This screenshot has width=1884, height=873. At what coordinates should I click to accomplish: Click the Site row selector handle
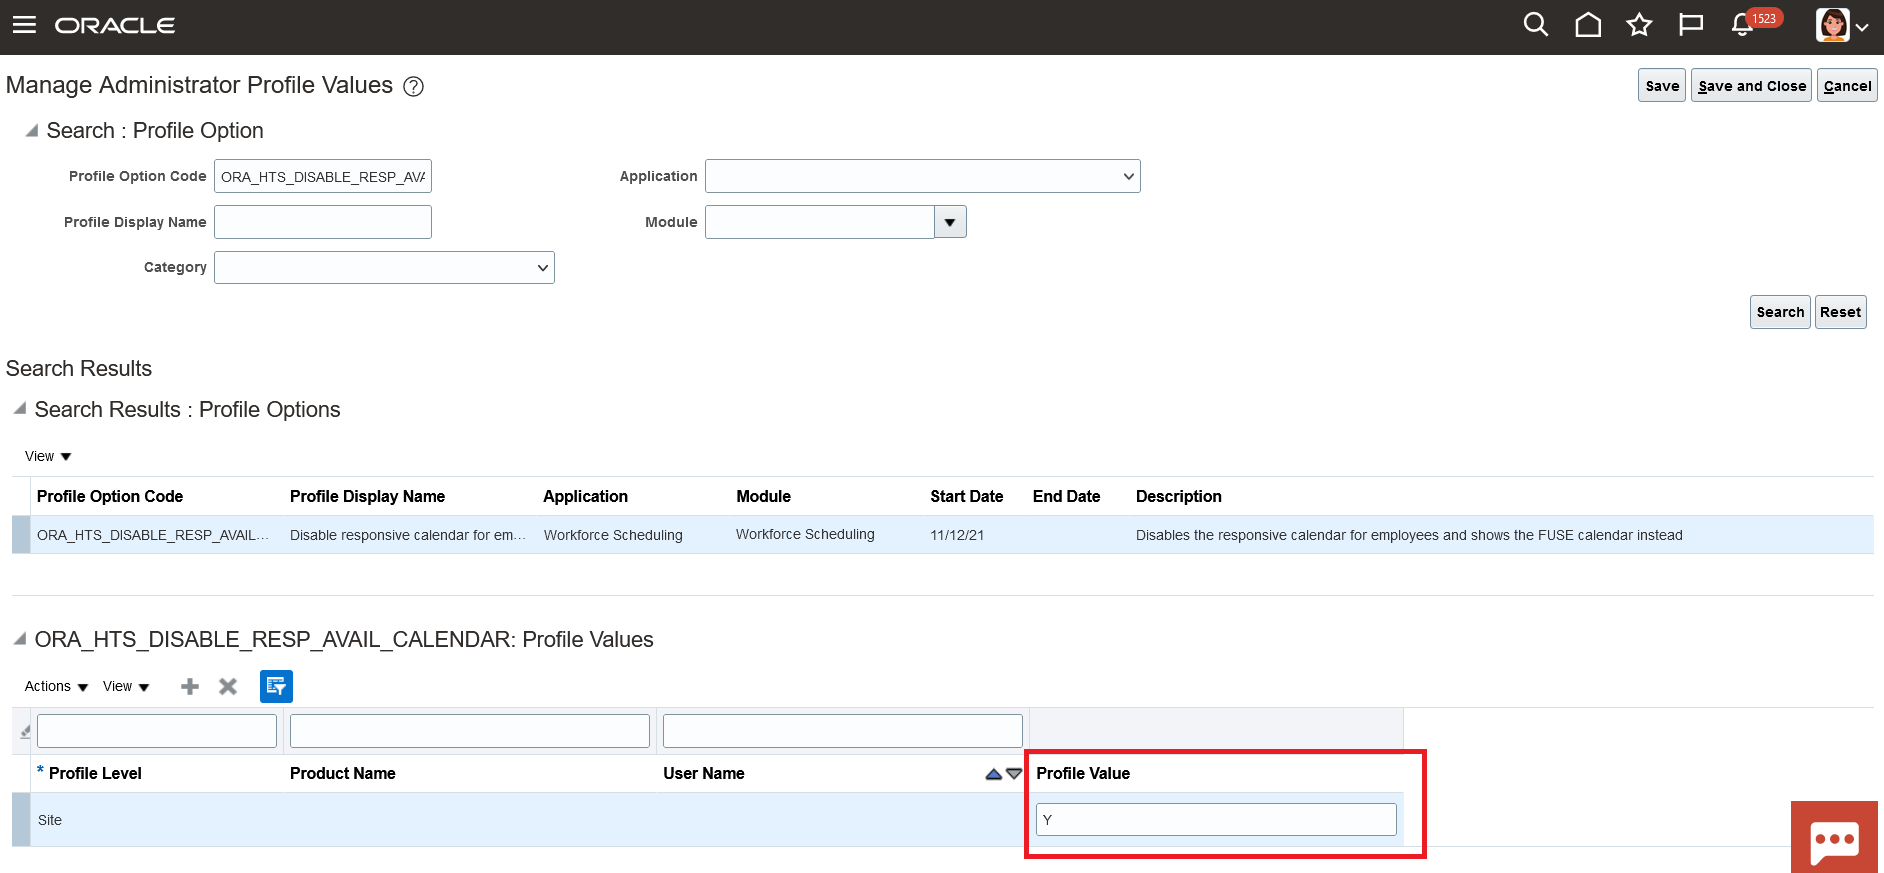pos(21,820)
